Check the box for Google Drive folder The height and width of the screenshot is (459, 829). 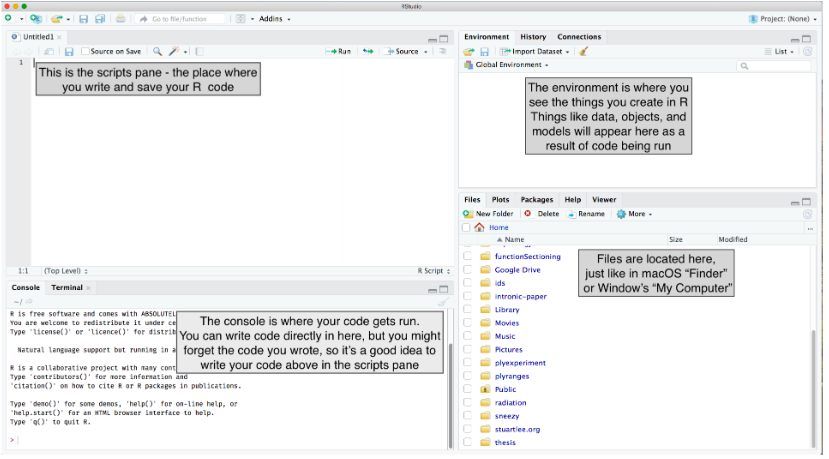[467, 270]
